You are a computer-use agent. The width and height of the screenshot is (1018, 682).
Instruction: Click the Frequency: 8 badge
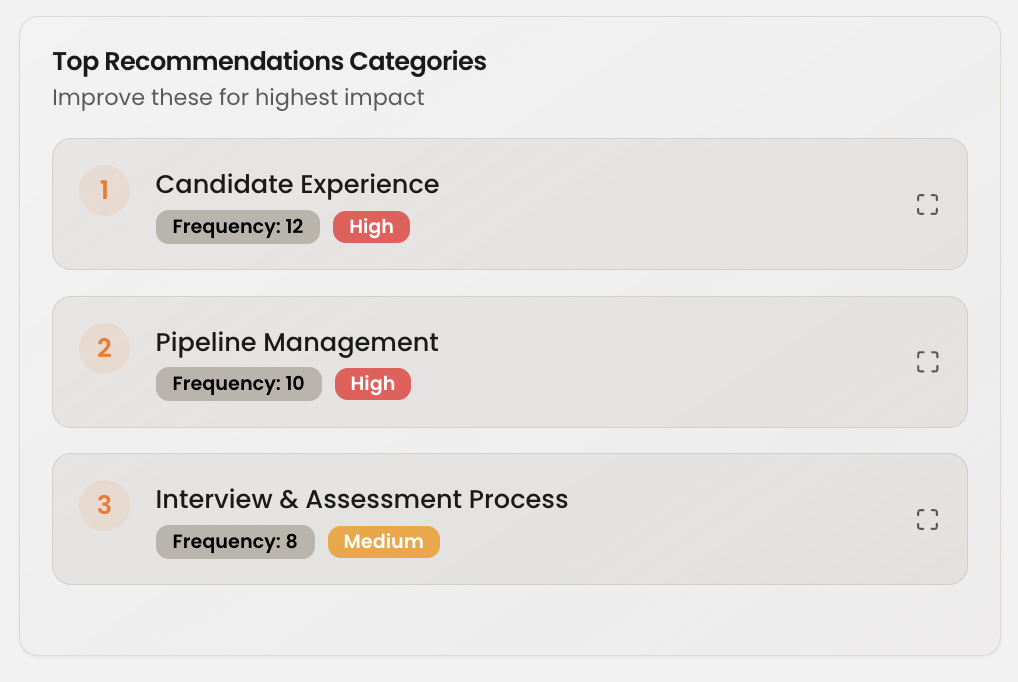coord(235,542)
